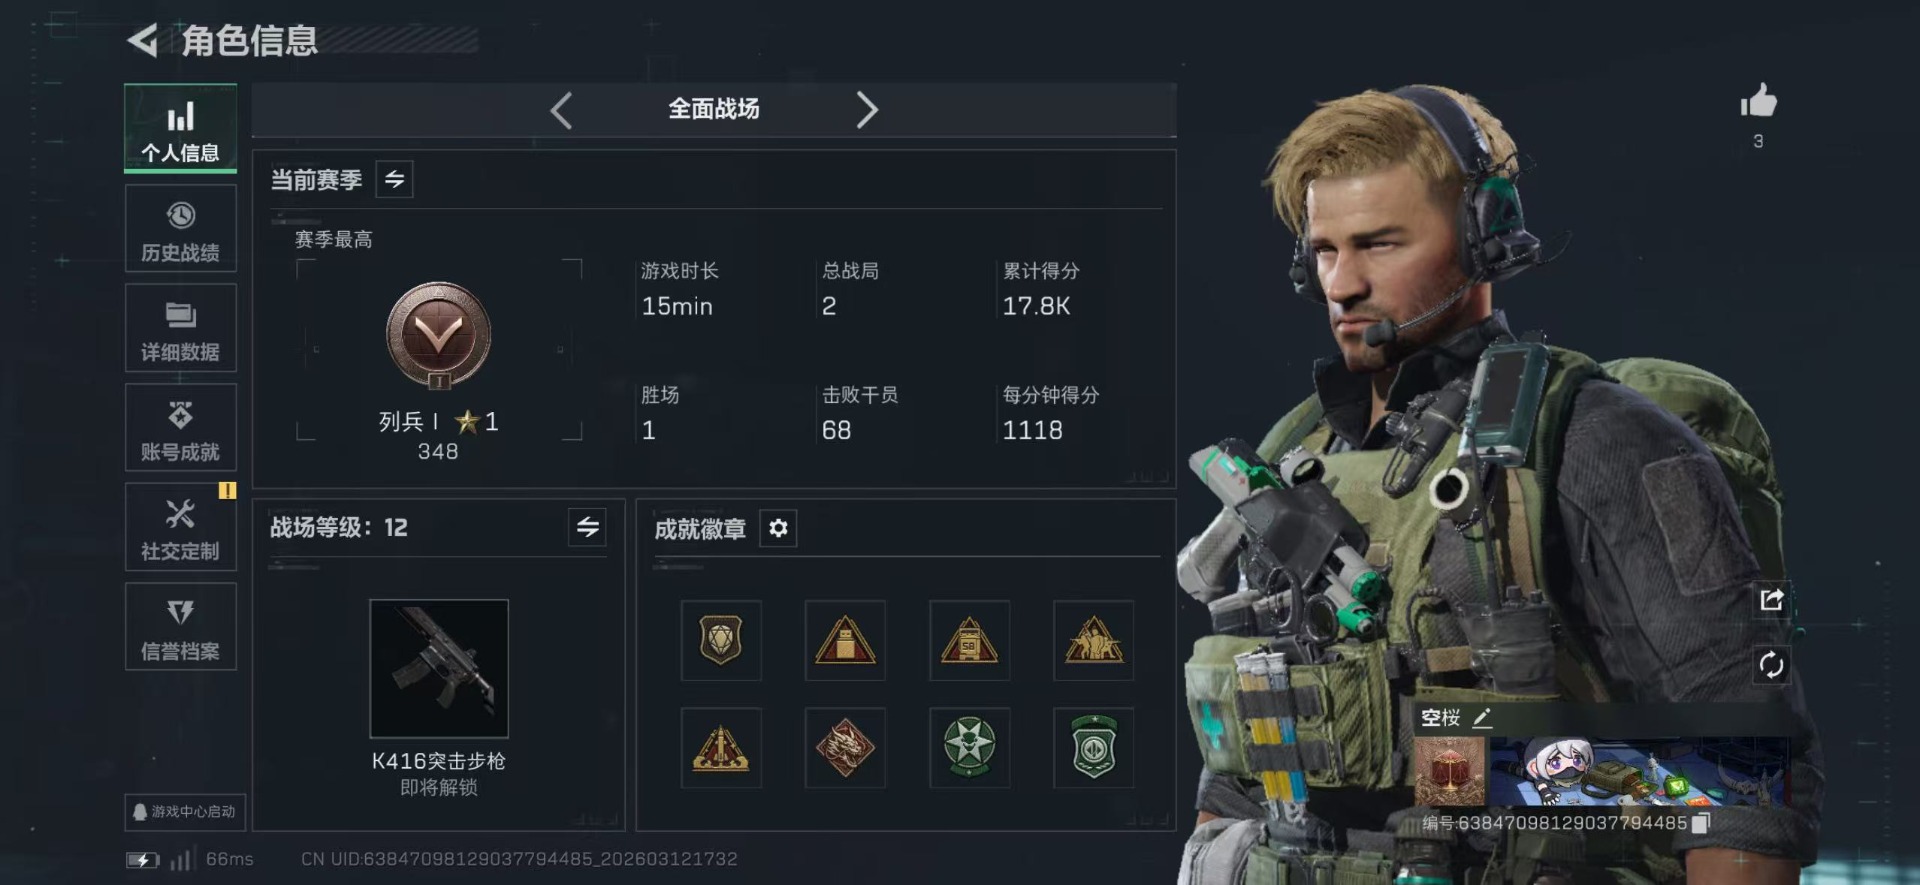Click the 游戏中心启动 button
Screen dimensions: 1920x885
(x=185, y=812)
